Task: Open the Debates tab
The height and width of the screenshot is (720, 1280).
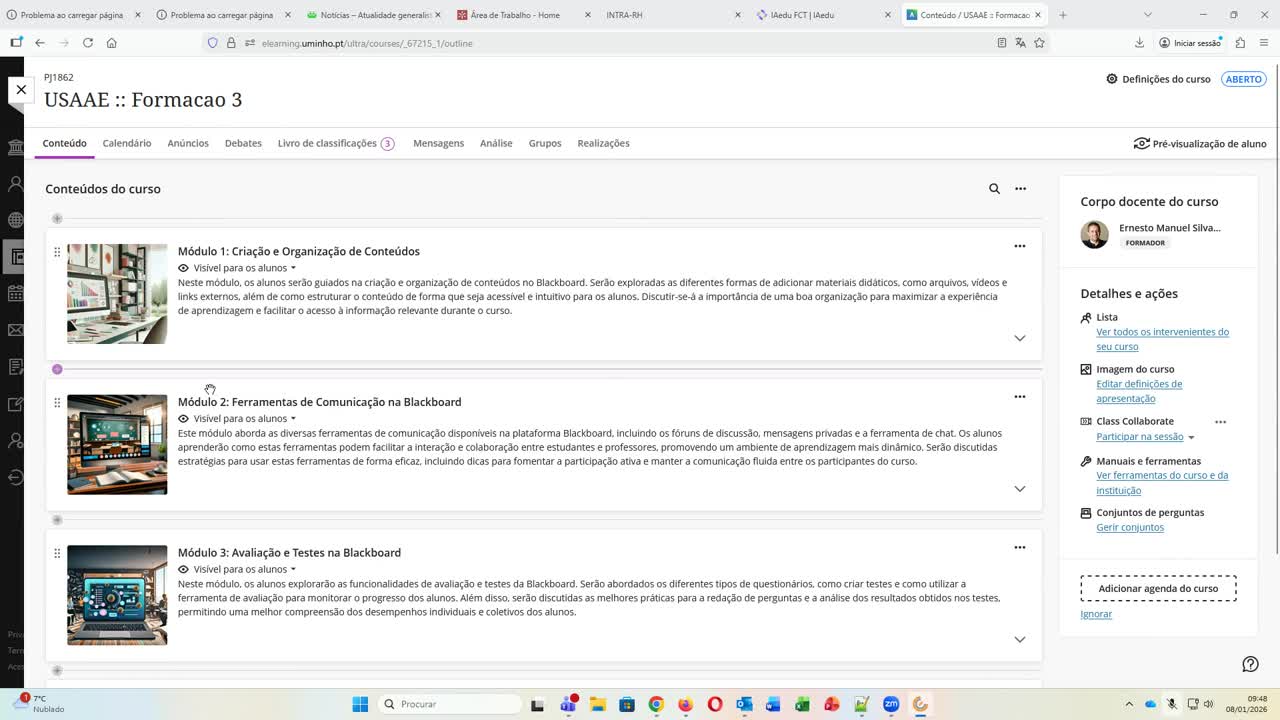Action: coord(242,143)
